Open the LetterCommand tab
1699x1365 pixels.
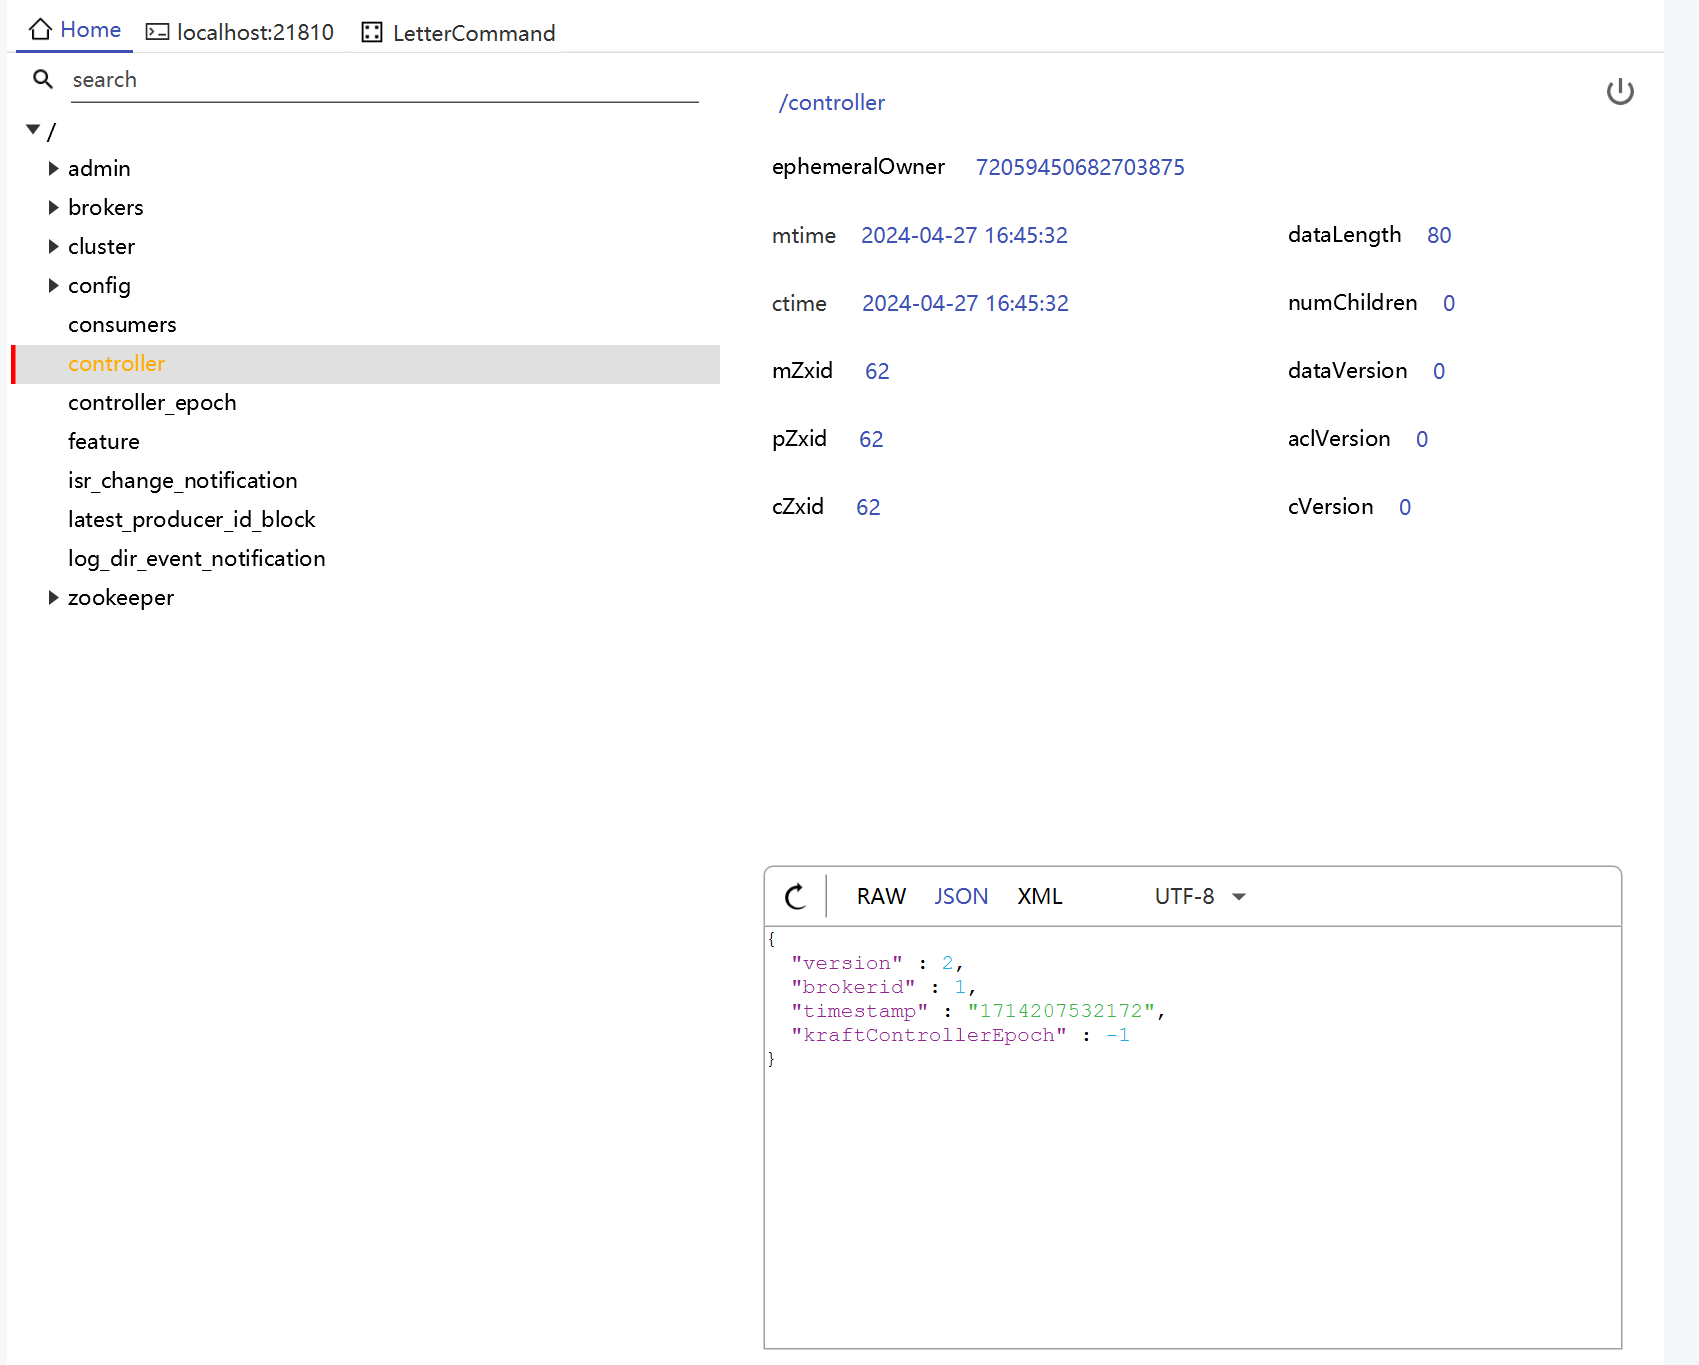coord(458,32)
